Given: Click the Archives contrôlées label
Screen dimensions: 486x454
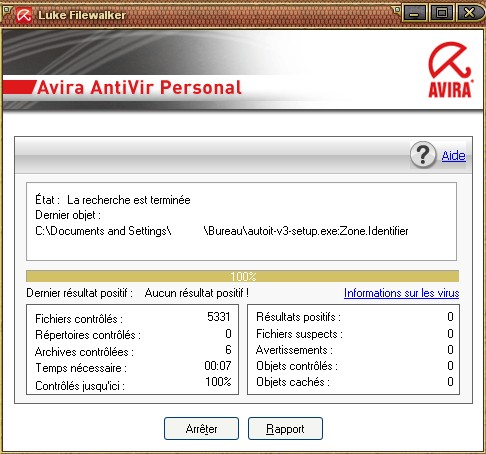Looking at the screenshot, I should click(x=84, y=352).
